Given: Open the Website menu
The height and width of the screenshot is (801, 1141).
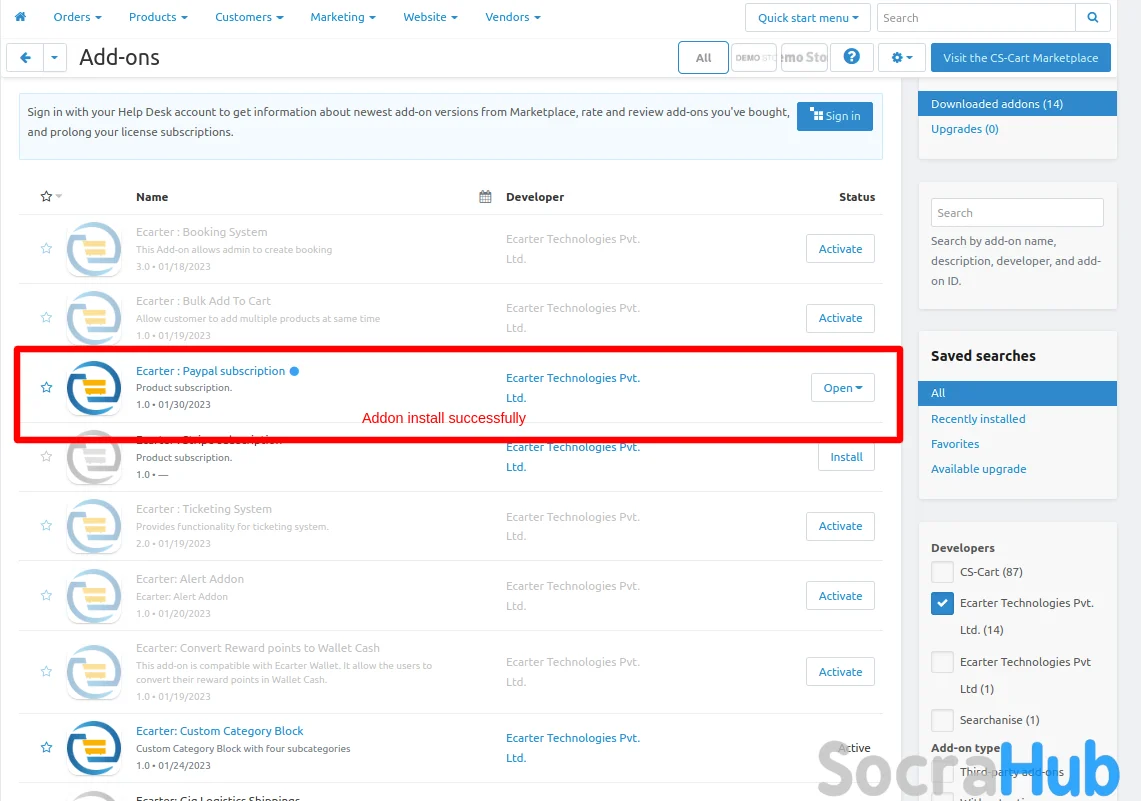Looking at the screenshot, I should click(430, 17).
